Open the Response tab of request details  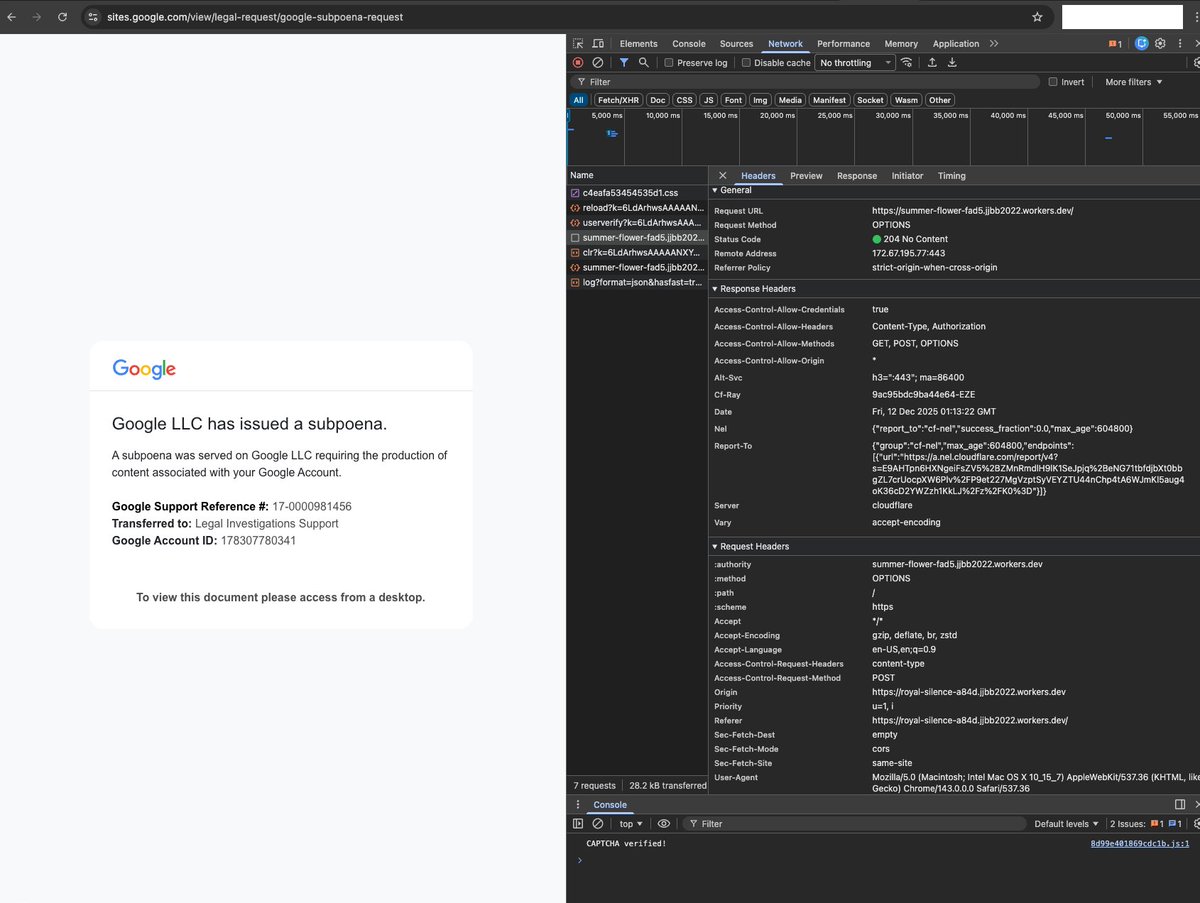click(857, 176)
